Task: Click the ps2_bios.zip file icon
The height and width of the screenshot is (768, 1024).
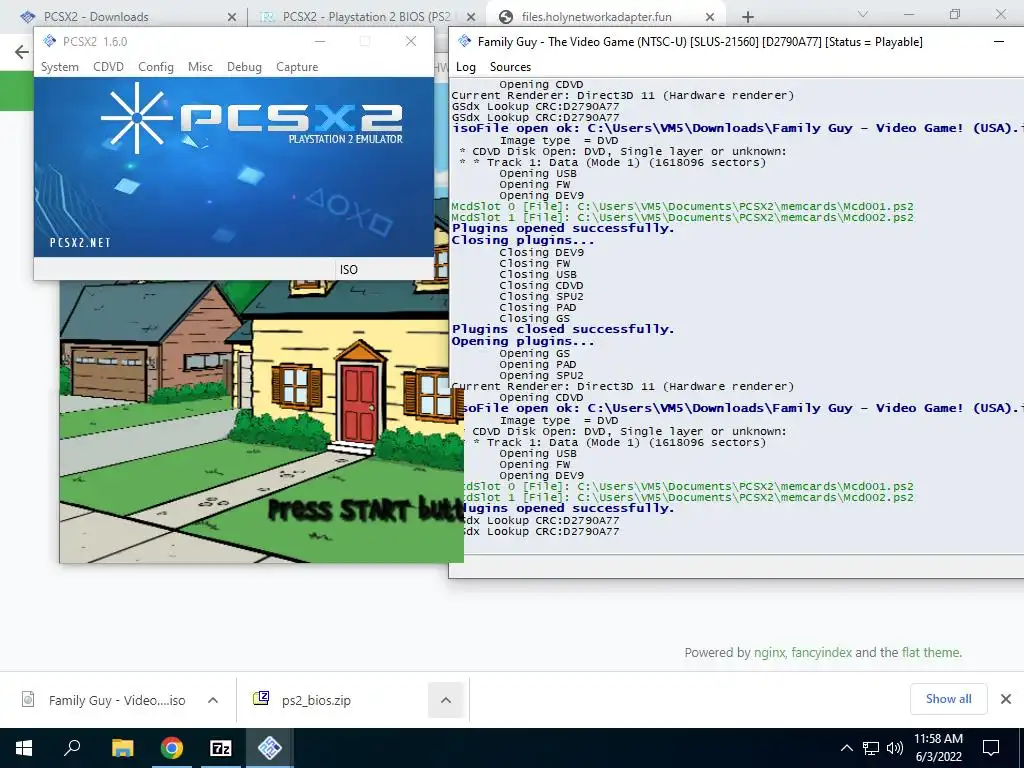Action: tap(261, 698)
